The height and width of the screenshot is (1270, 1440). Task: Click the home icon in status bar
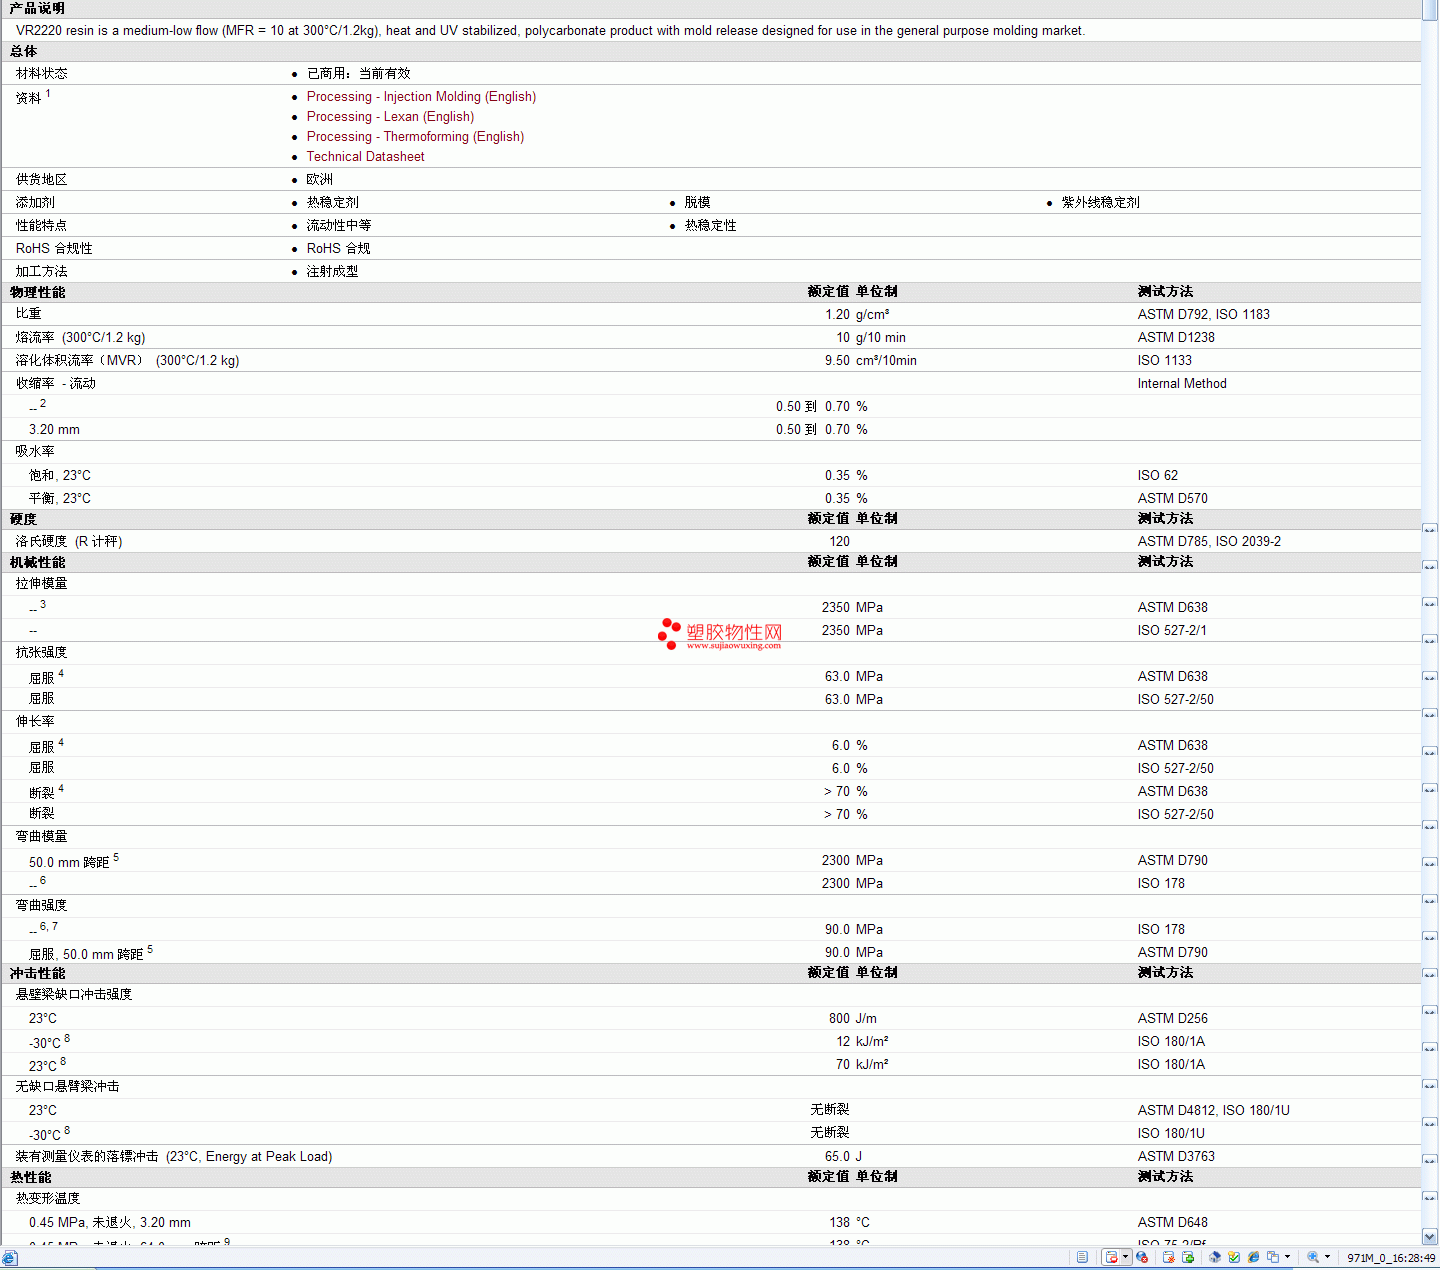click(1215, 1257)
